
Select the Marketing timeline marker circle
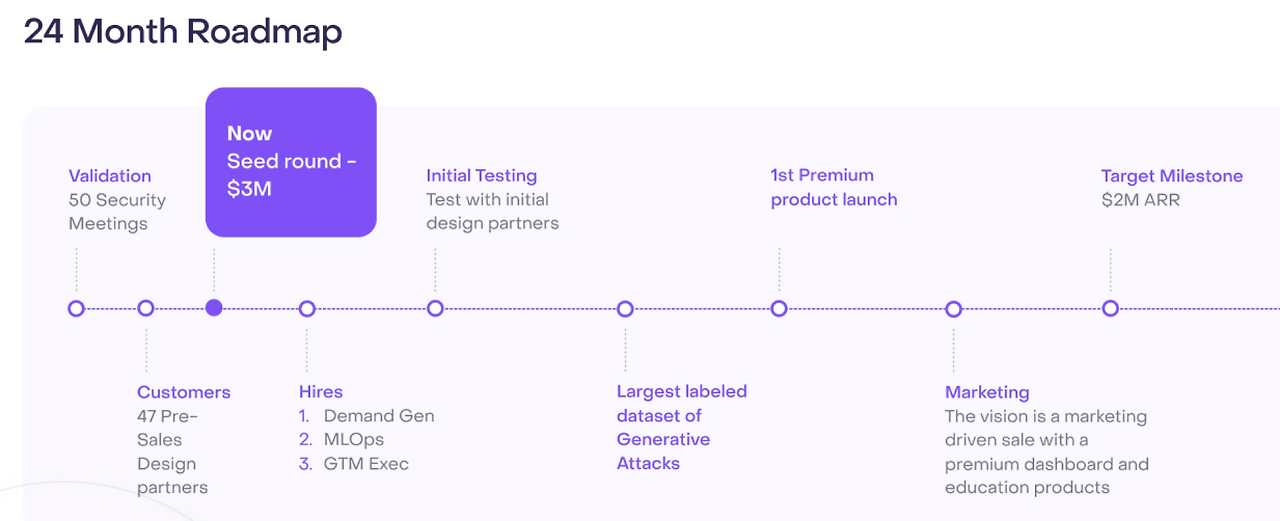pos(954,308)
